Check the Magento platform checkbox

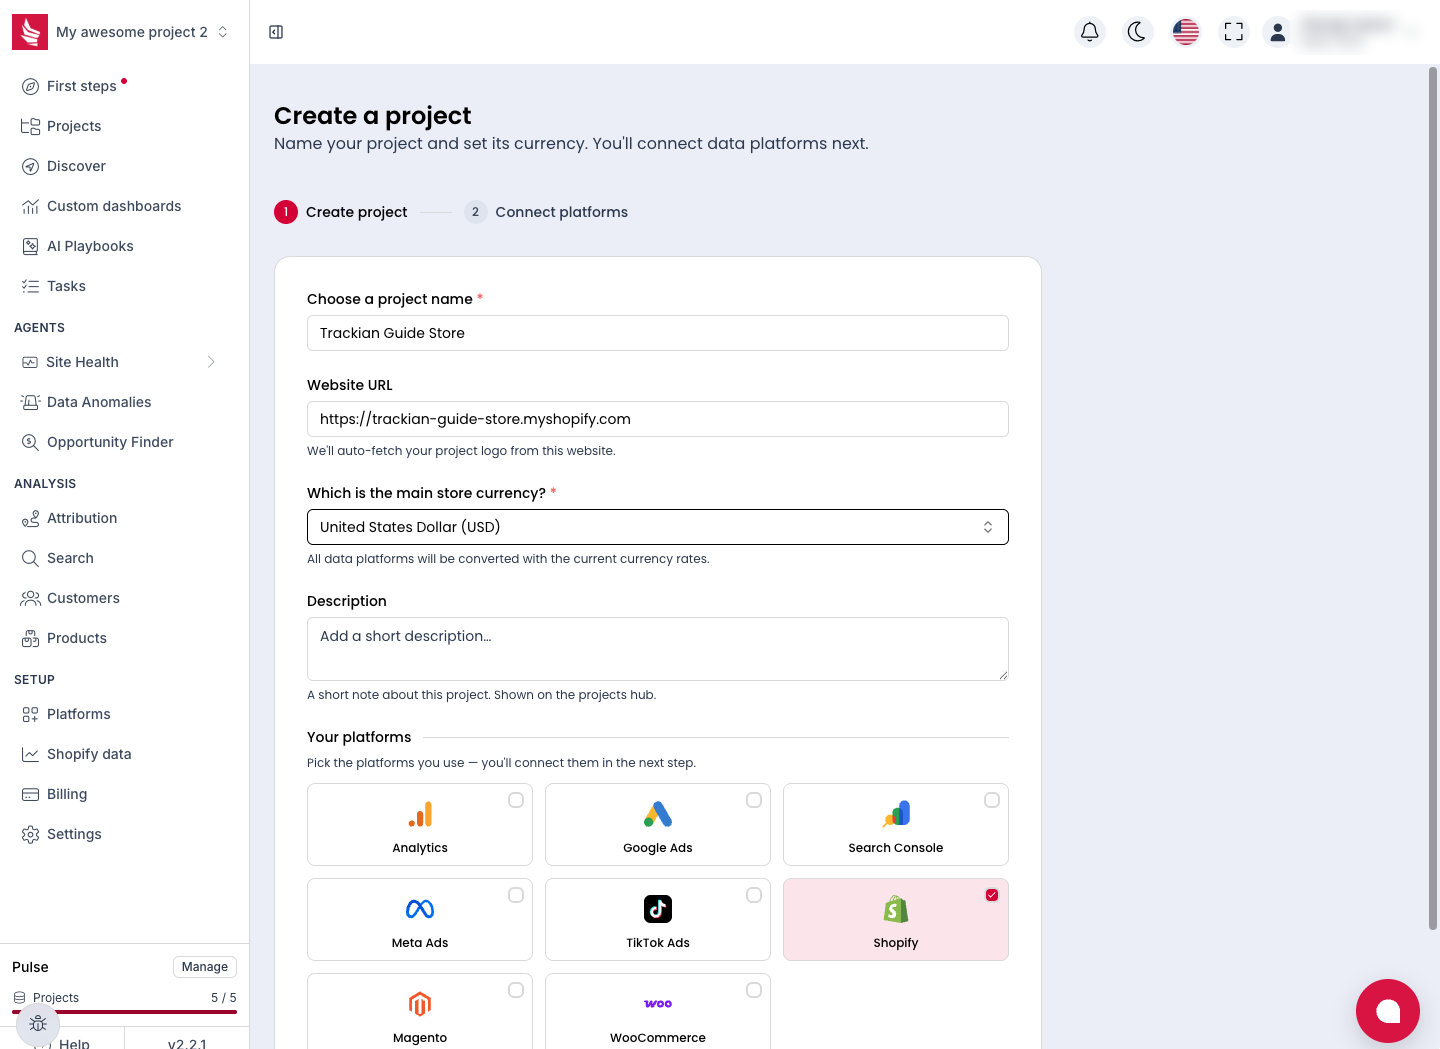click(x=516, y=990)
